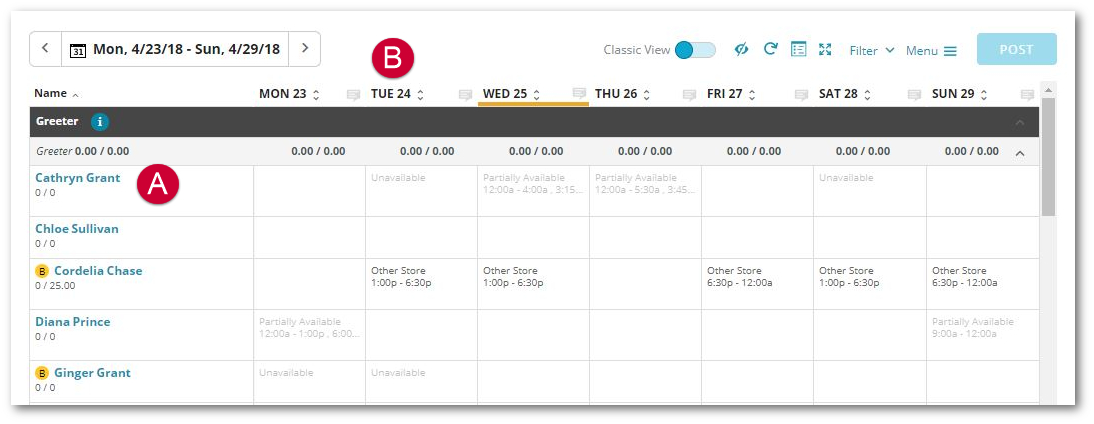Image resolution: width=1094 pixels, height=424 pixels.
Task: Click the refresh schedule icon
Action: 770,49
